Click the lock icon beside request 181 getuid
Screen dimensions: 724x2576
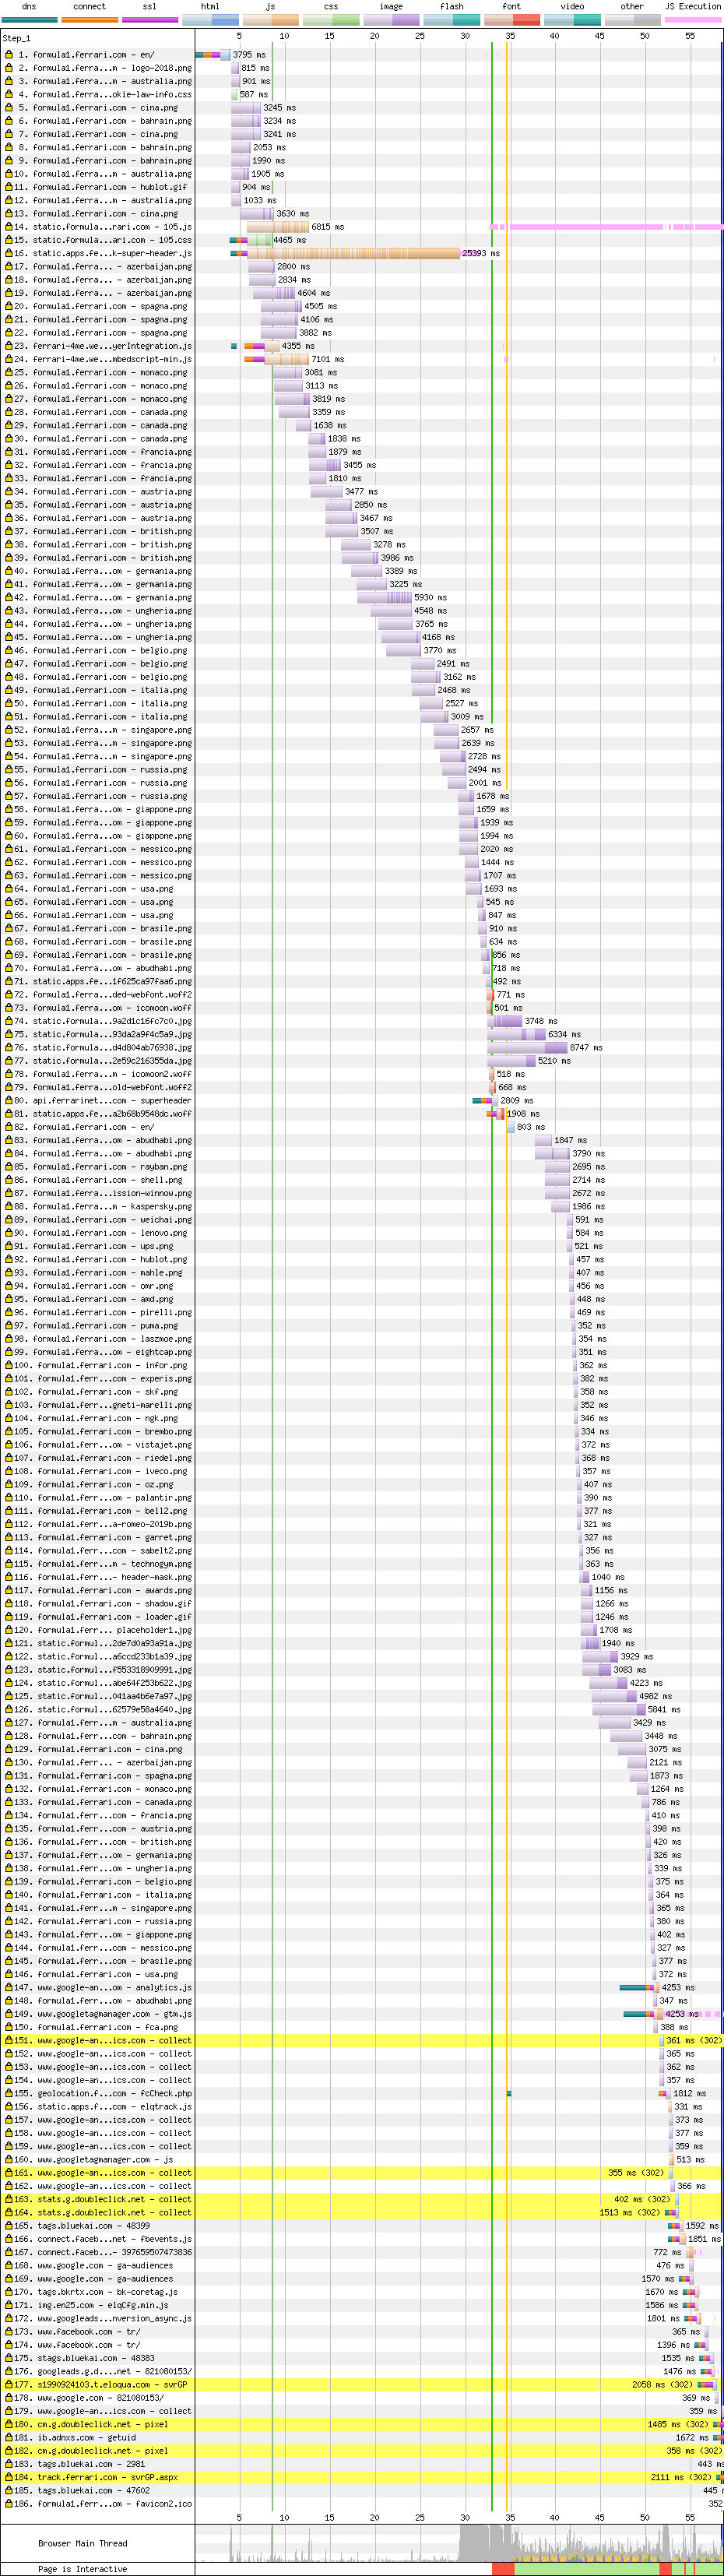(x=9, y=2438)
